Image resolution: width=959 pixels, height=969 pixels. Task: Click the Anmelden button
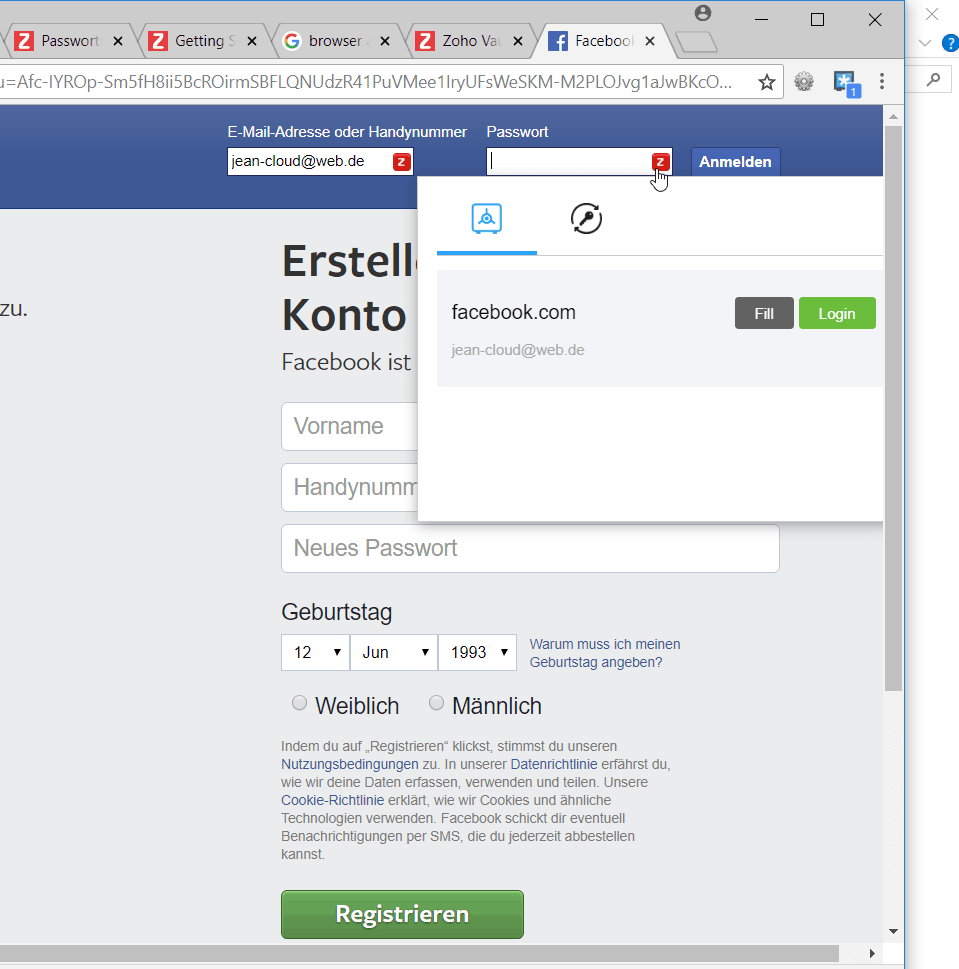tap(735, 162)
